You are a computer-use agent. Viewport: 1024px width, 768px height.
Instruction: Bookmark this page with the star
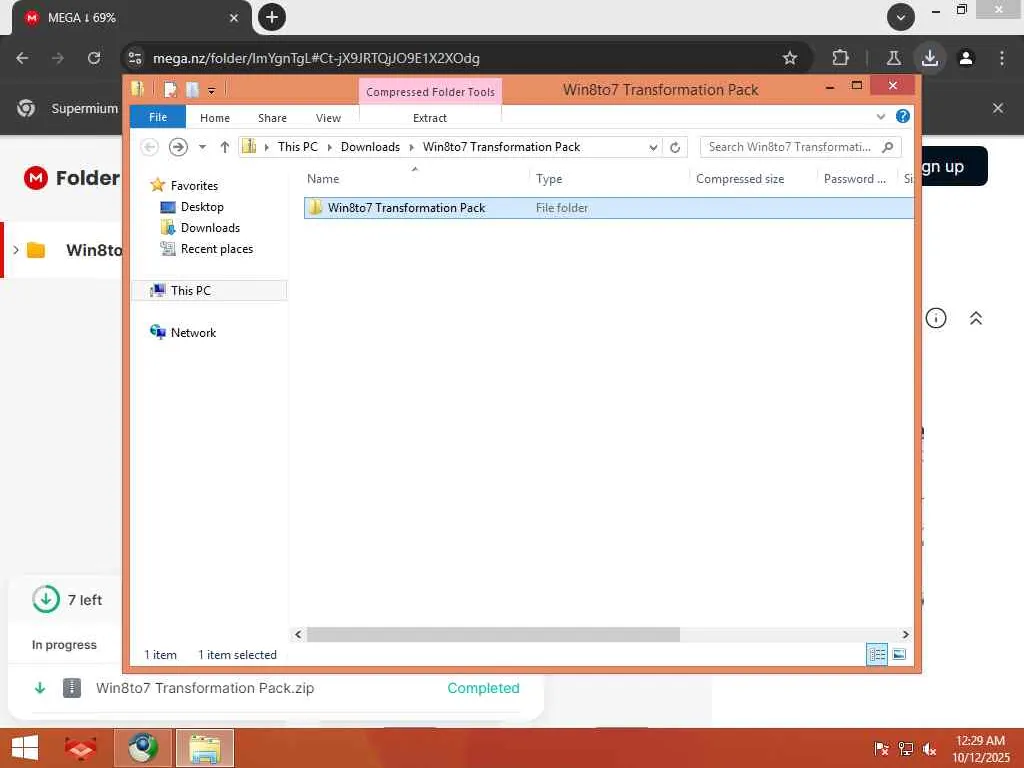click(790, 58)
